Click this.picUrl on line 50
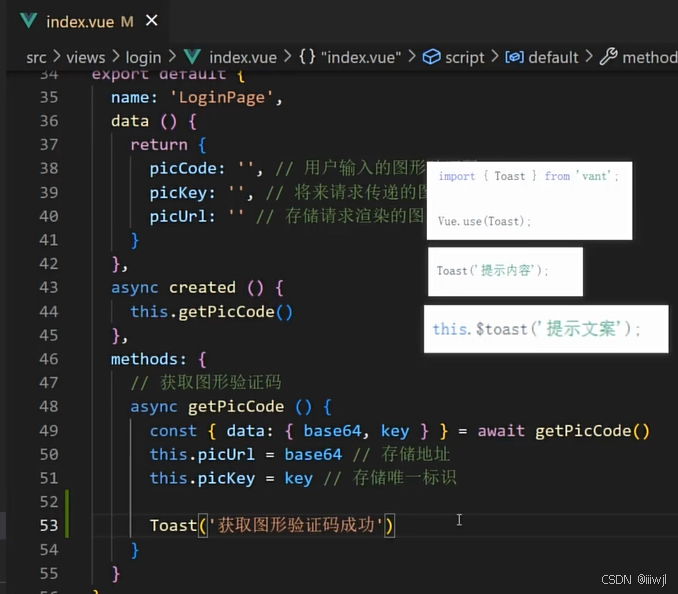 [202, 454]
